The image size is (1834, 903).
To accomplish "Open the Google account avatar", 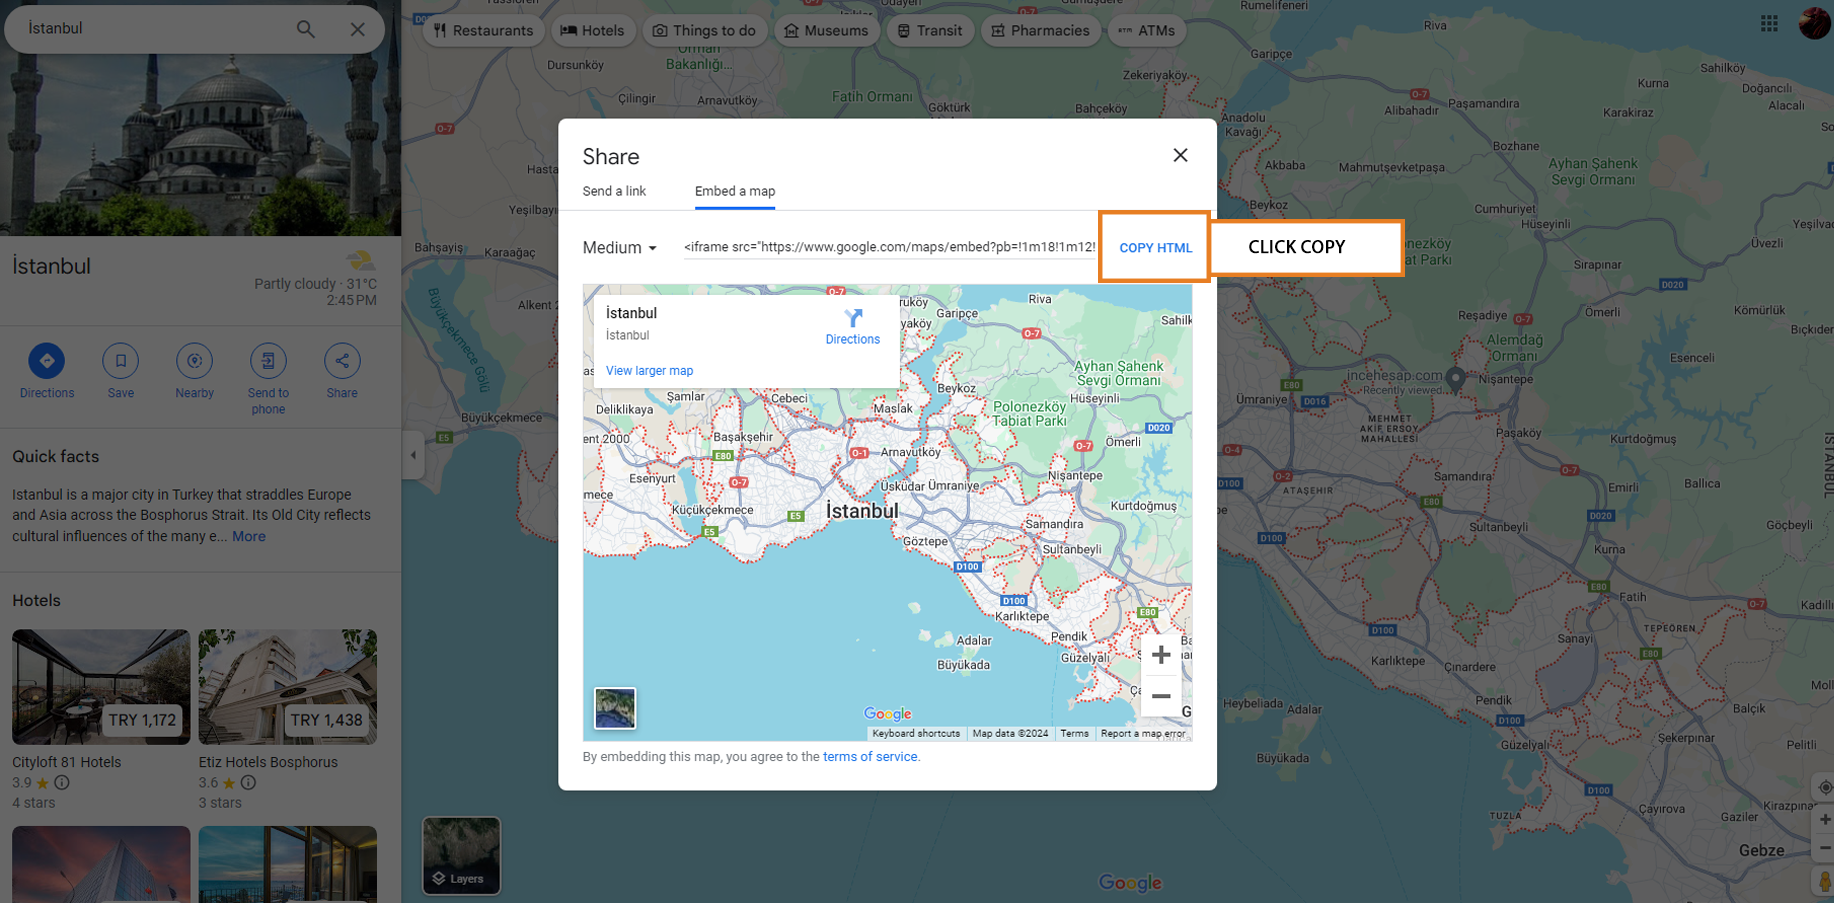I will pos(1814,23).
